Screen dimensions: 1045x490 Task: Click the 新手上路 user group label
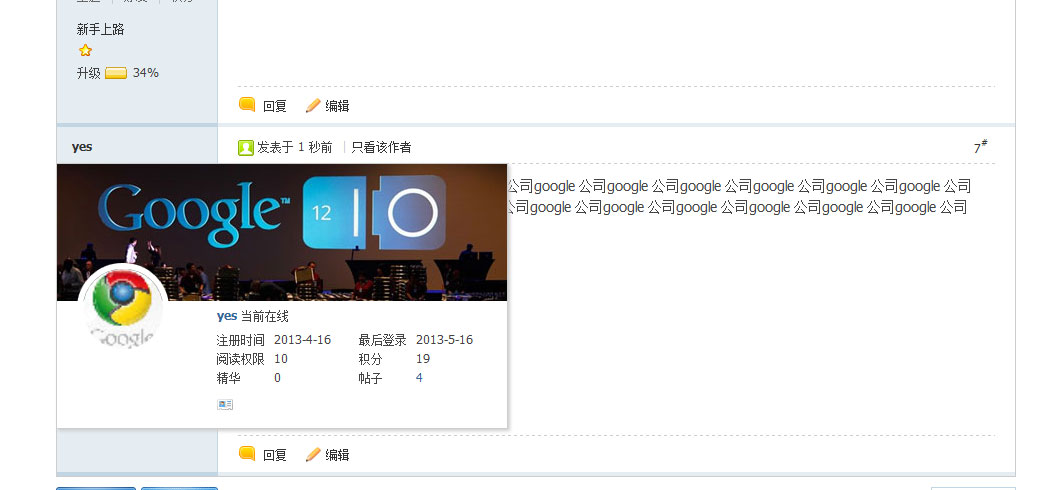101,29
